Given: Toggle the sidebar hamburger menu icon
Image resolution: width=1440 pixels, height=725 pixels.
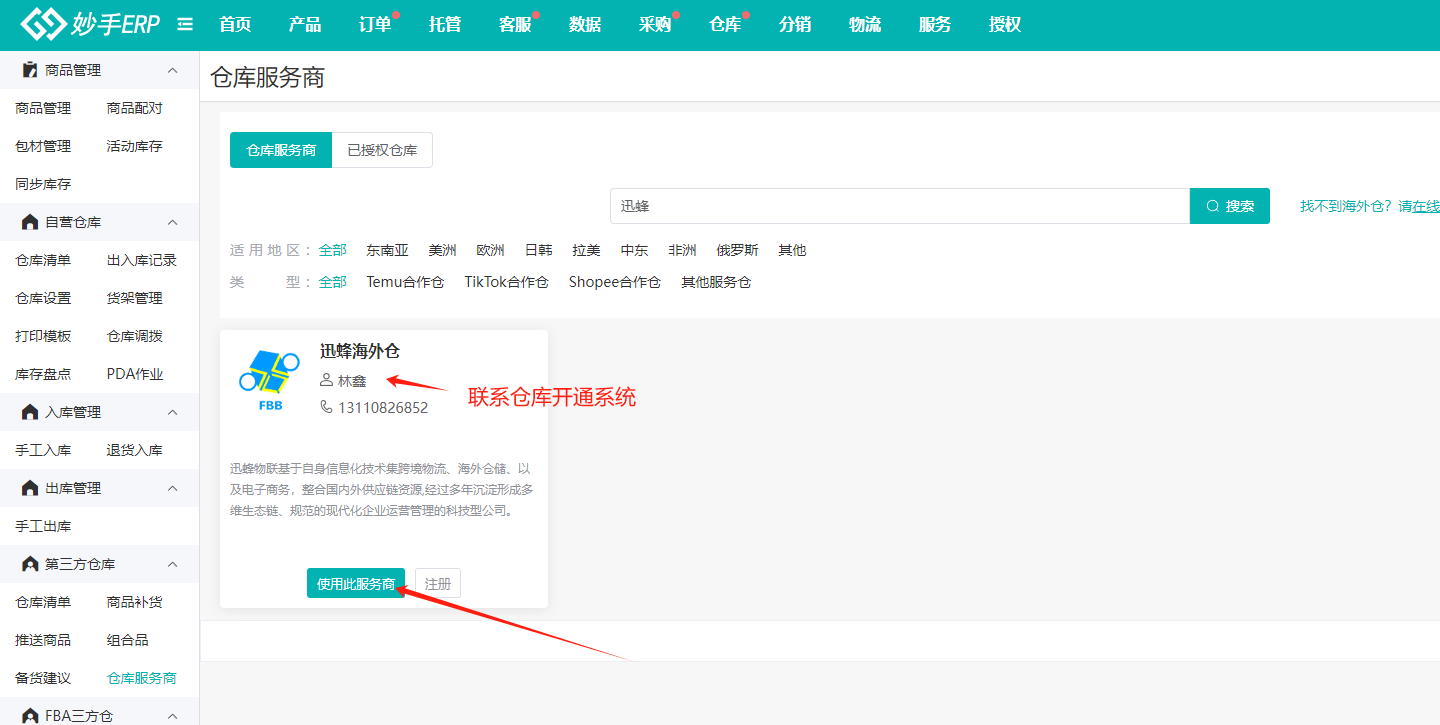Looking at the screenshot, I should 185,25.
